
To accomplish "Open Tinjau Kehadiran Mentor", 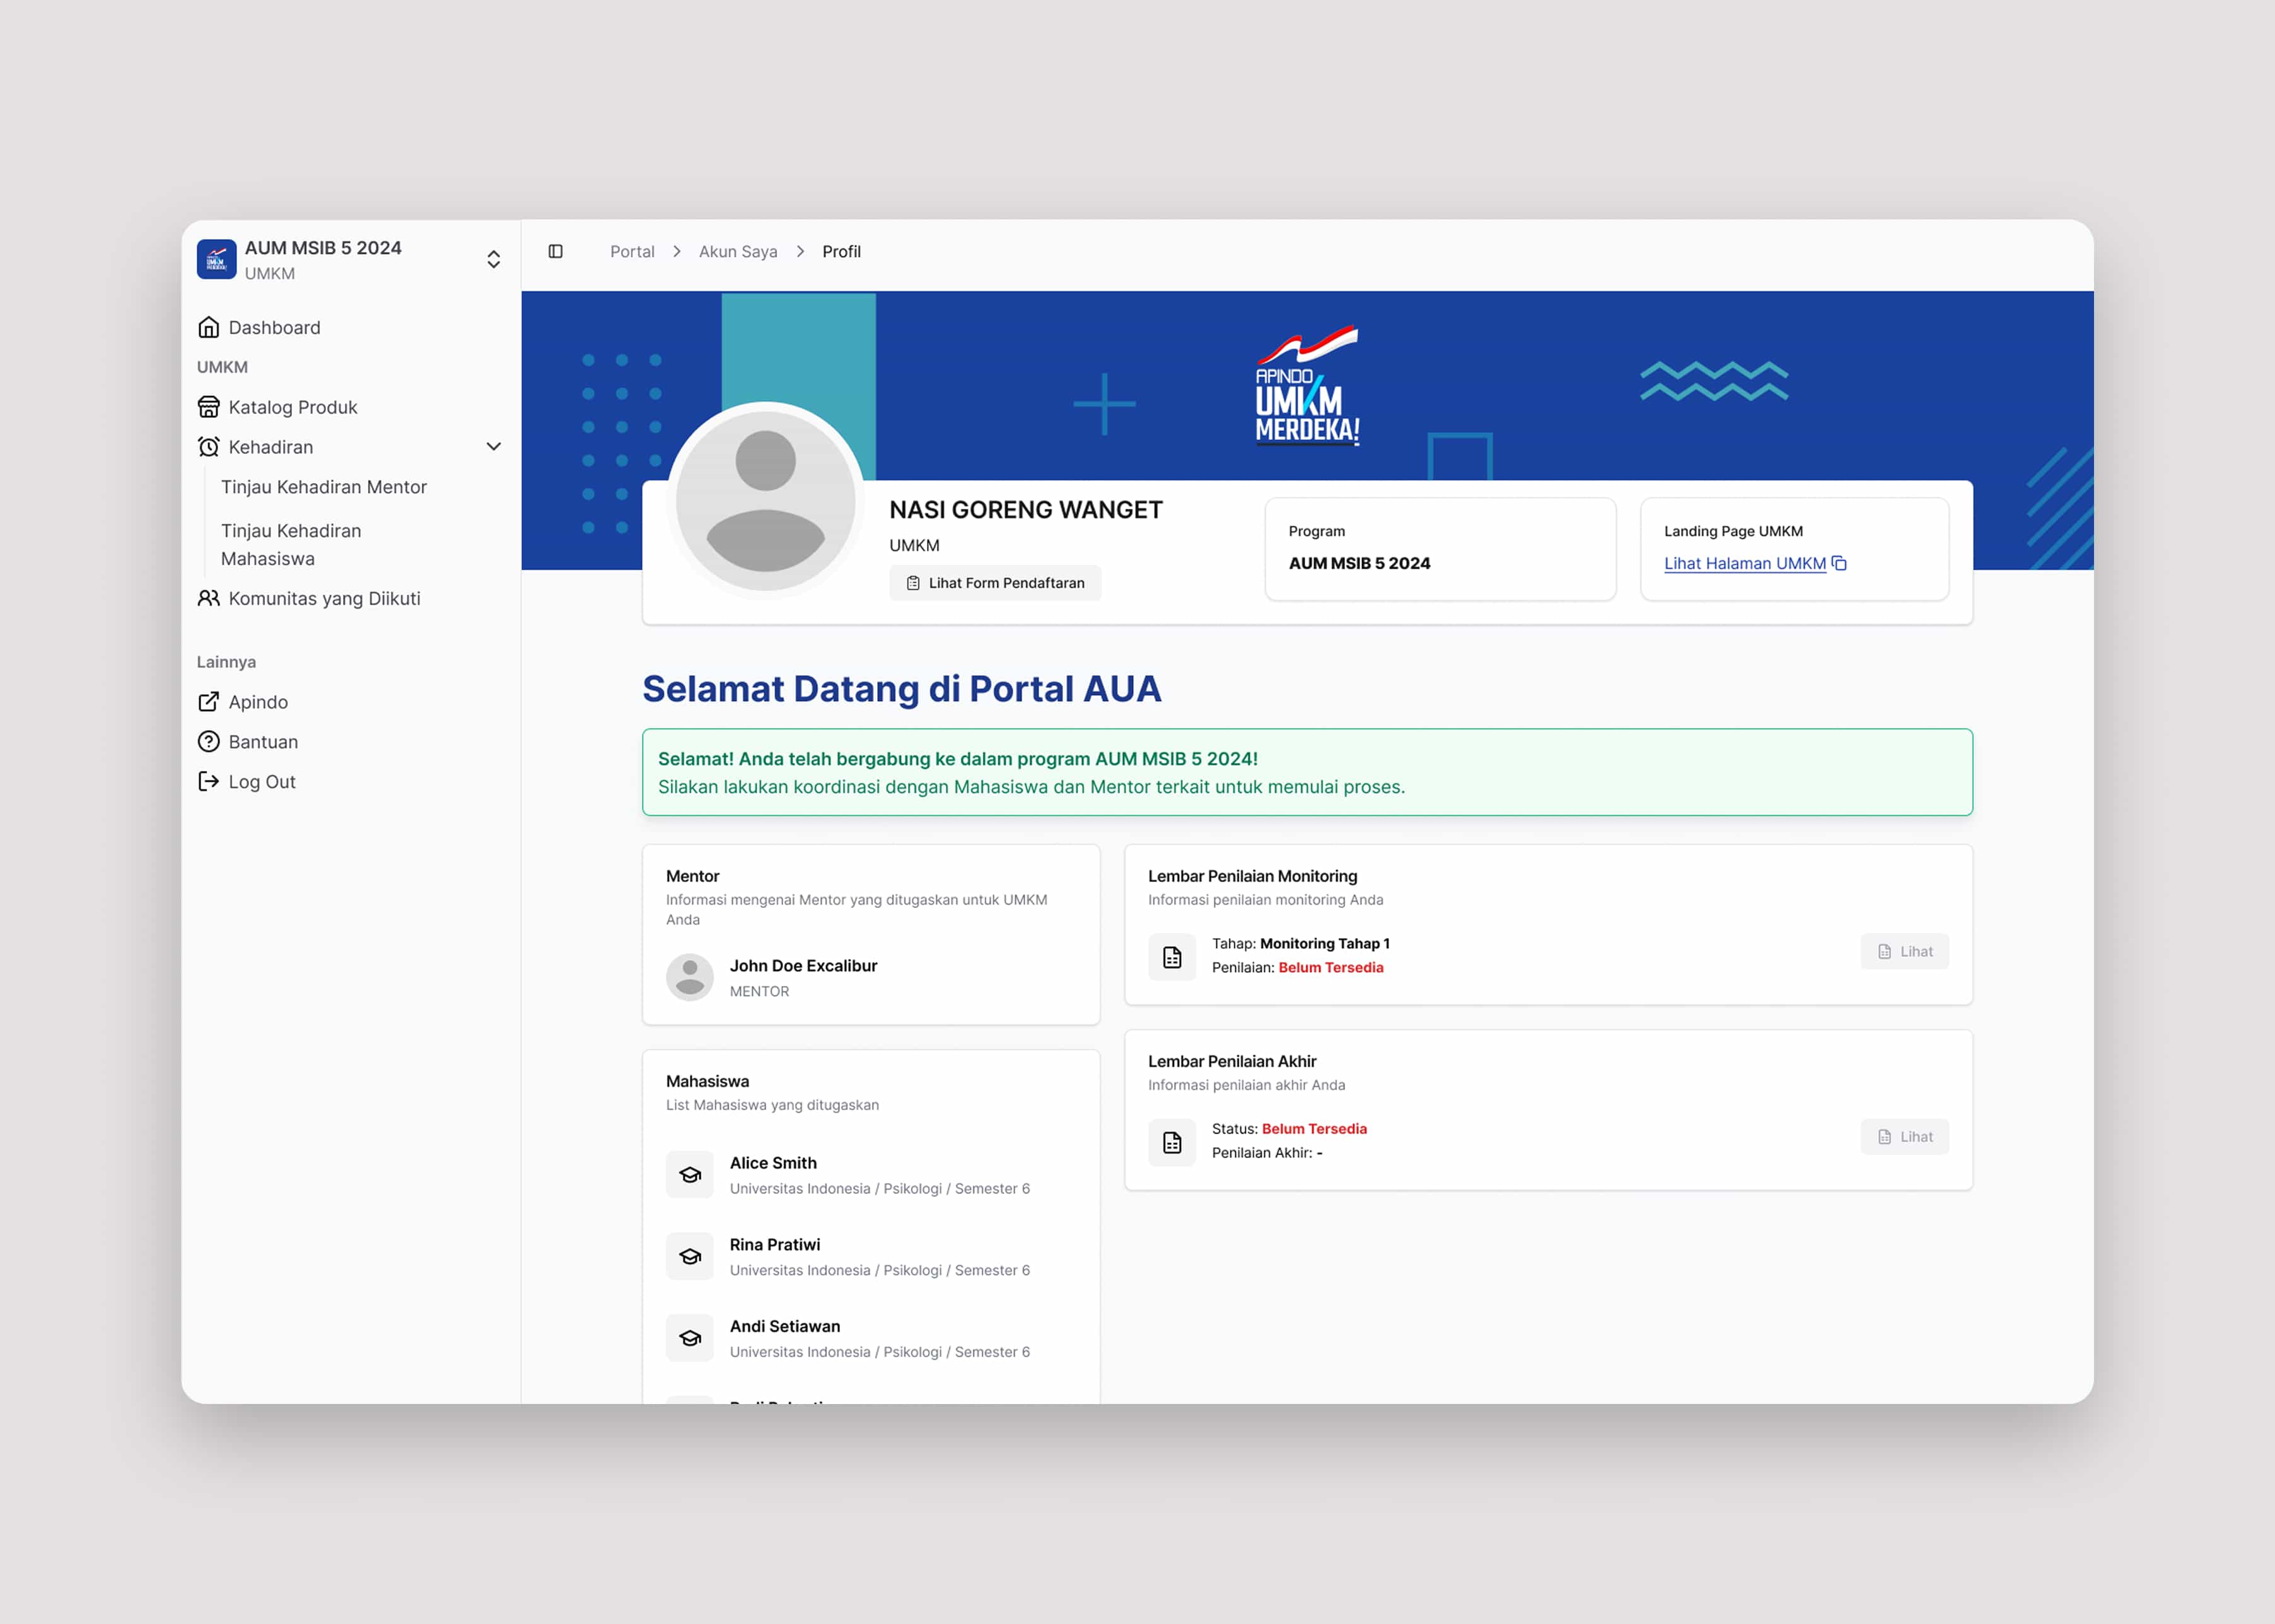I will point(323,487).
